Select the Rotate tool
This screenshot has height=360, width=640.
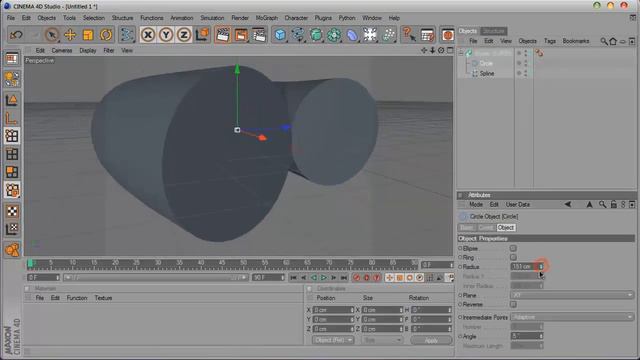point(106,35)
